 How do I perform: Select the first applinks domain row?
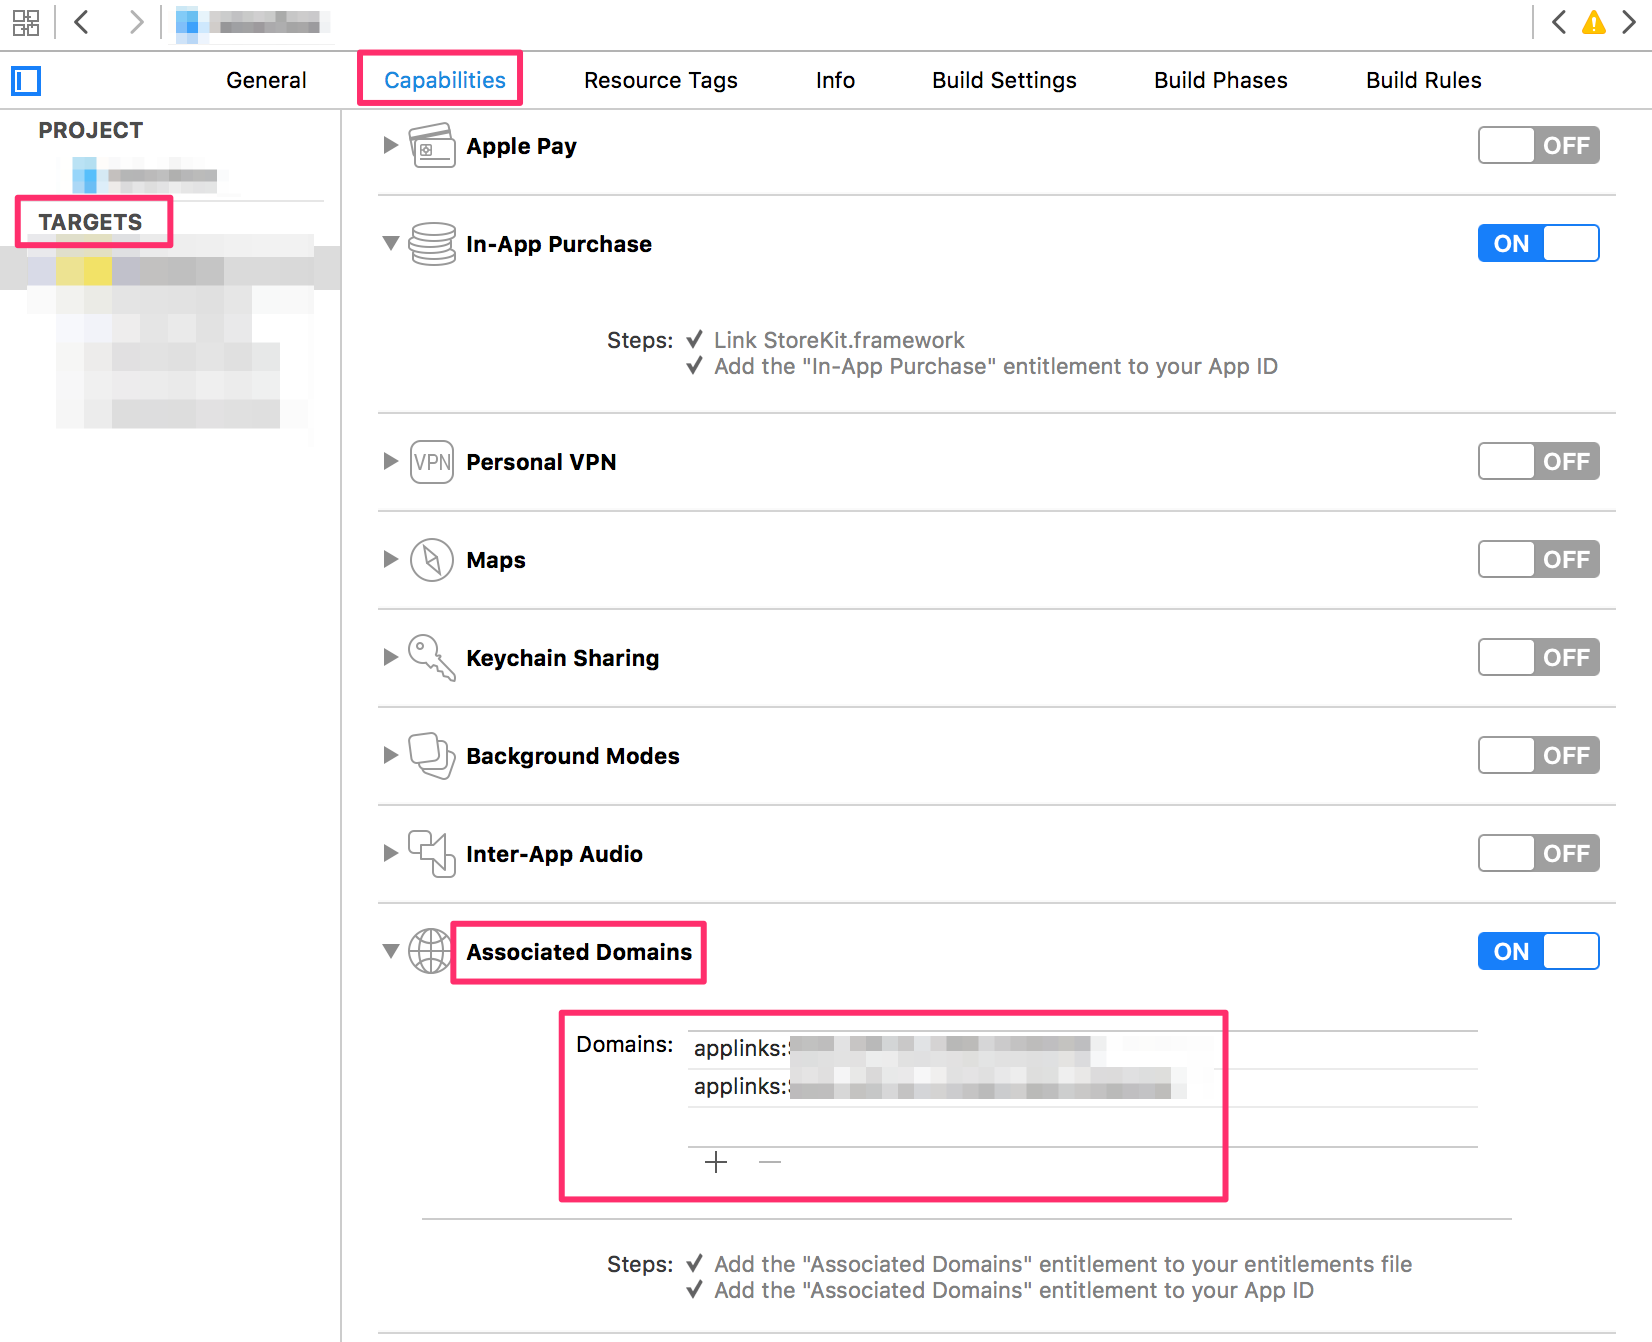pos(1083,1049)
